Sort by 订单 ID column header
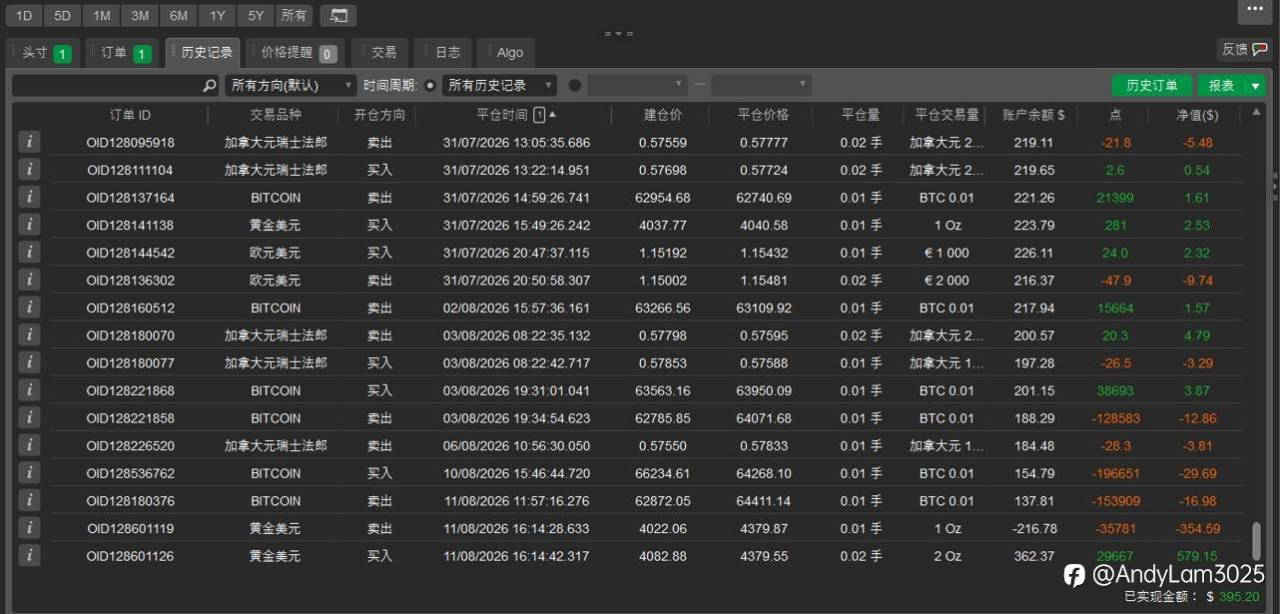This screenshot has height=614, width=1280. (130, 115)
